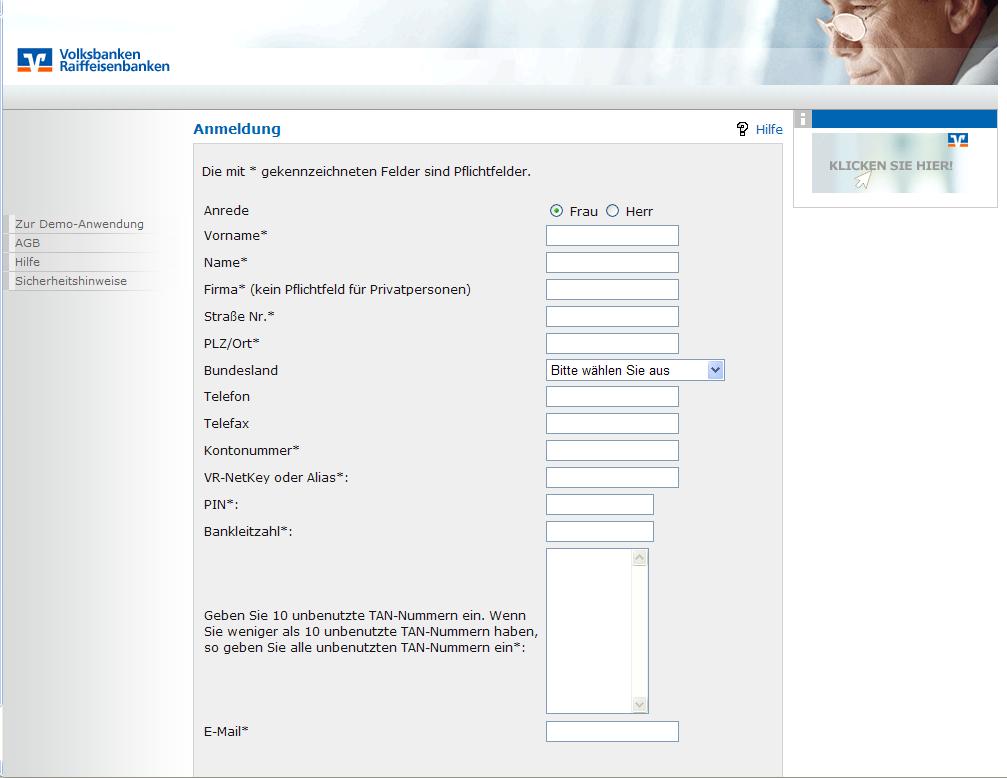
Task: Click the arrow on the 'Bitte wählen Sie aus' dropdown
Action: click(715, 370)
